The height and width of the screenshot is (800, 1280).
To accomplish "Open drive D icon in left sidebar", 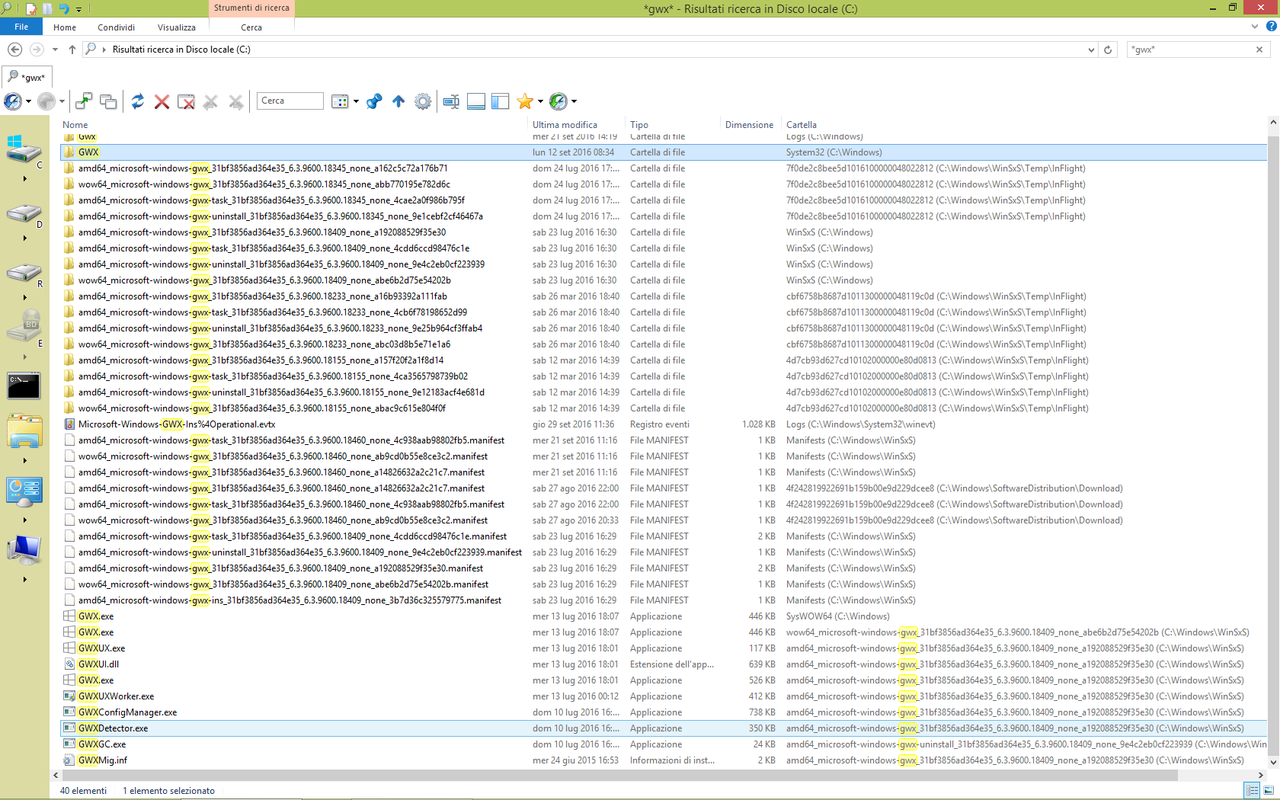I will coord(24,213).
